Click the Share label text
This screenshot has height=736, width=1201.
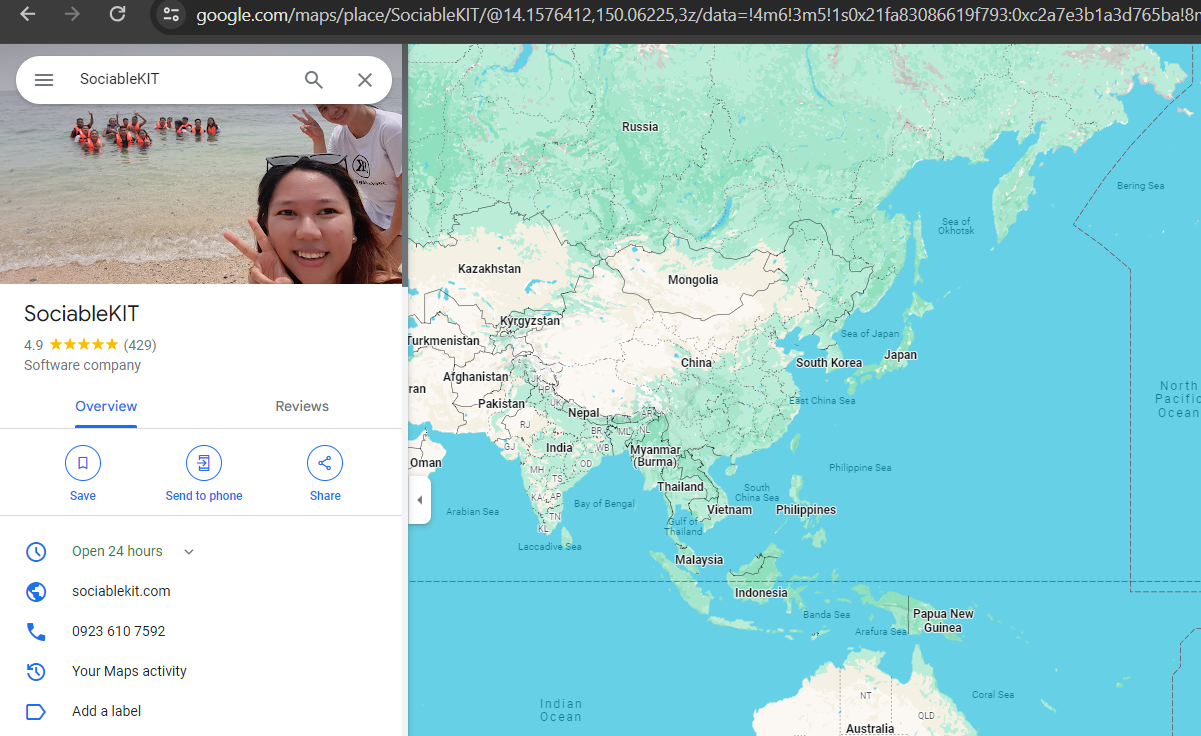pyautogui.click(x=325, y=496)
